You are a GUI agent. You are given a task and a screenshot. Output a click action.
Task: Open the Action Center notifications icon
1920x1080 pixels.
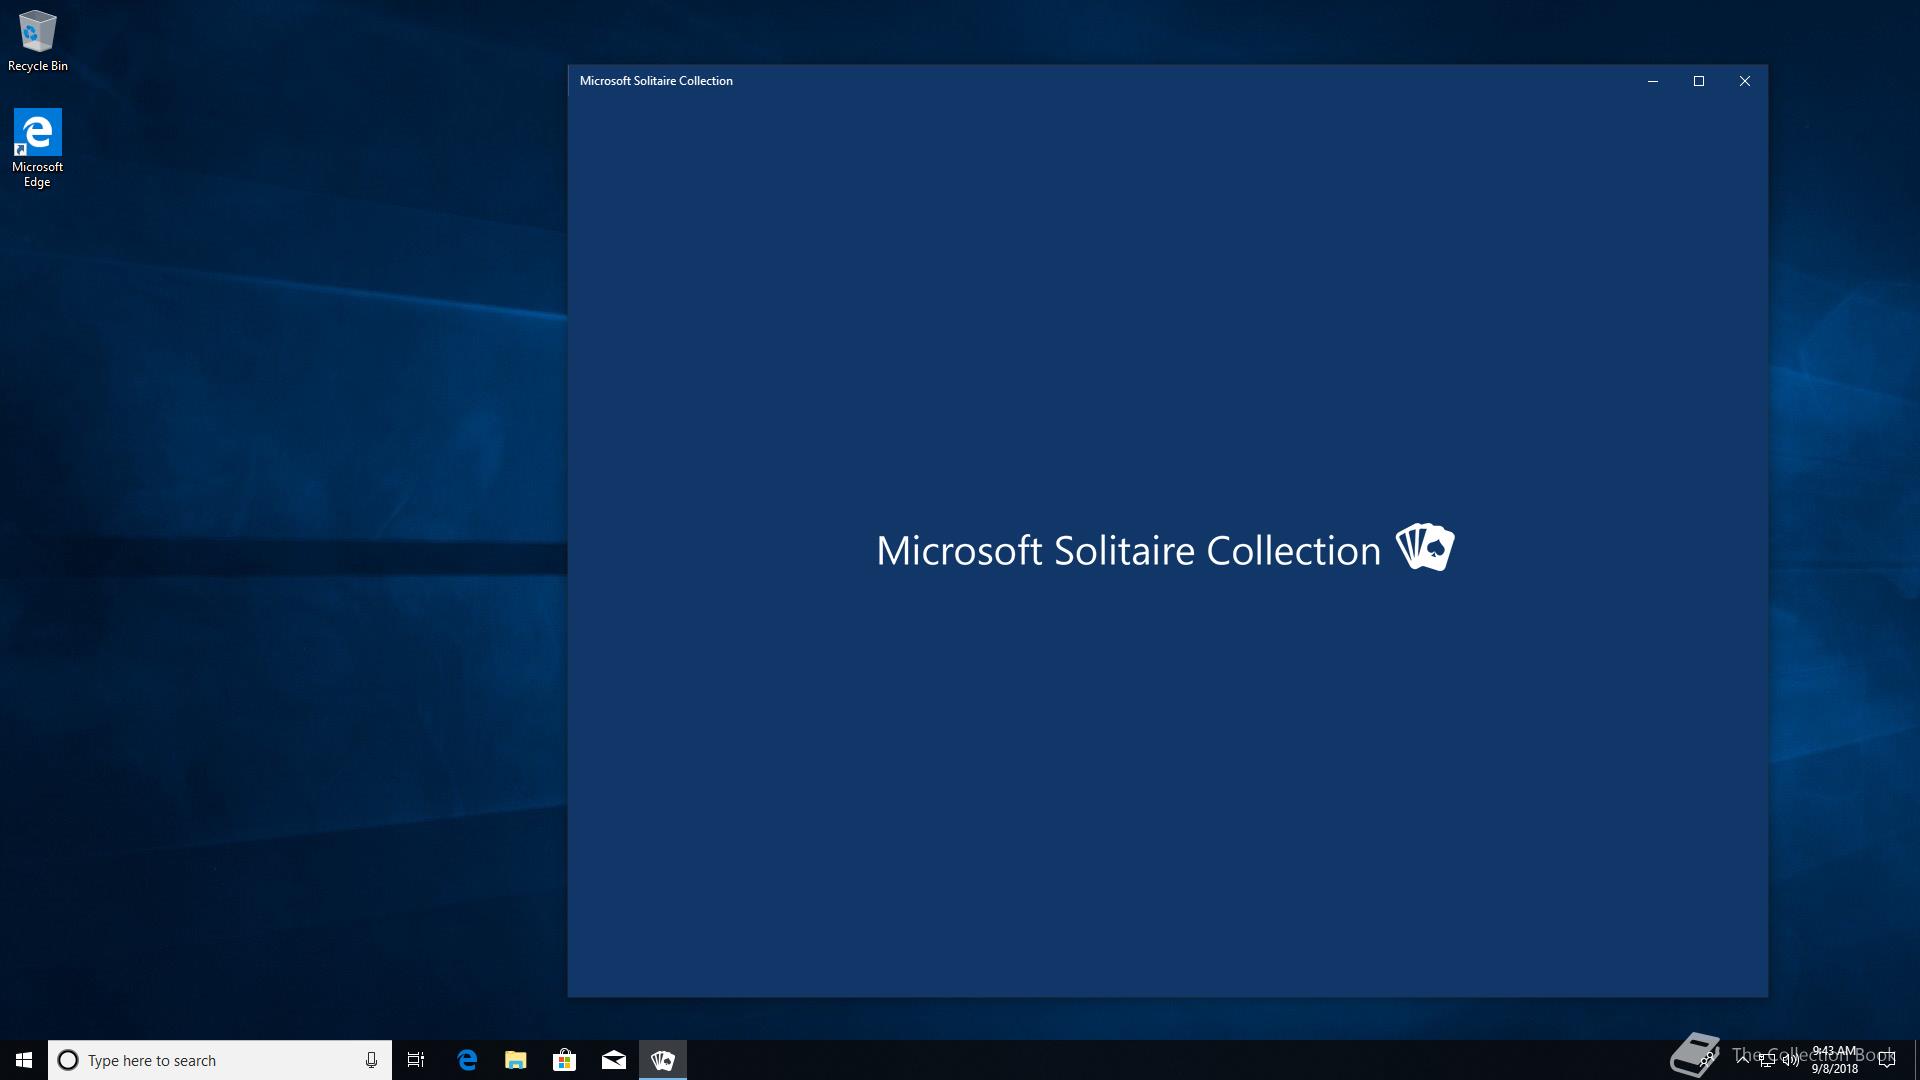click(x=1887, y=1060)
